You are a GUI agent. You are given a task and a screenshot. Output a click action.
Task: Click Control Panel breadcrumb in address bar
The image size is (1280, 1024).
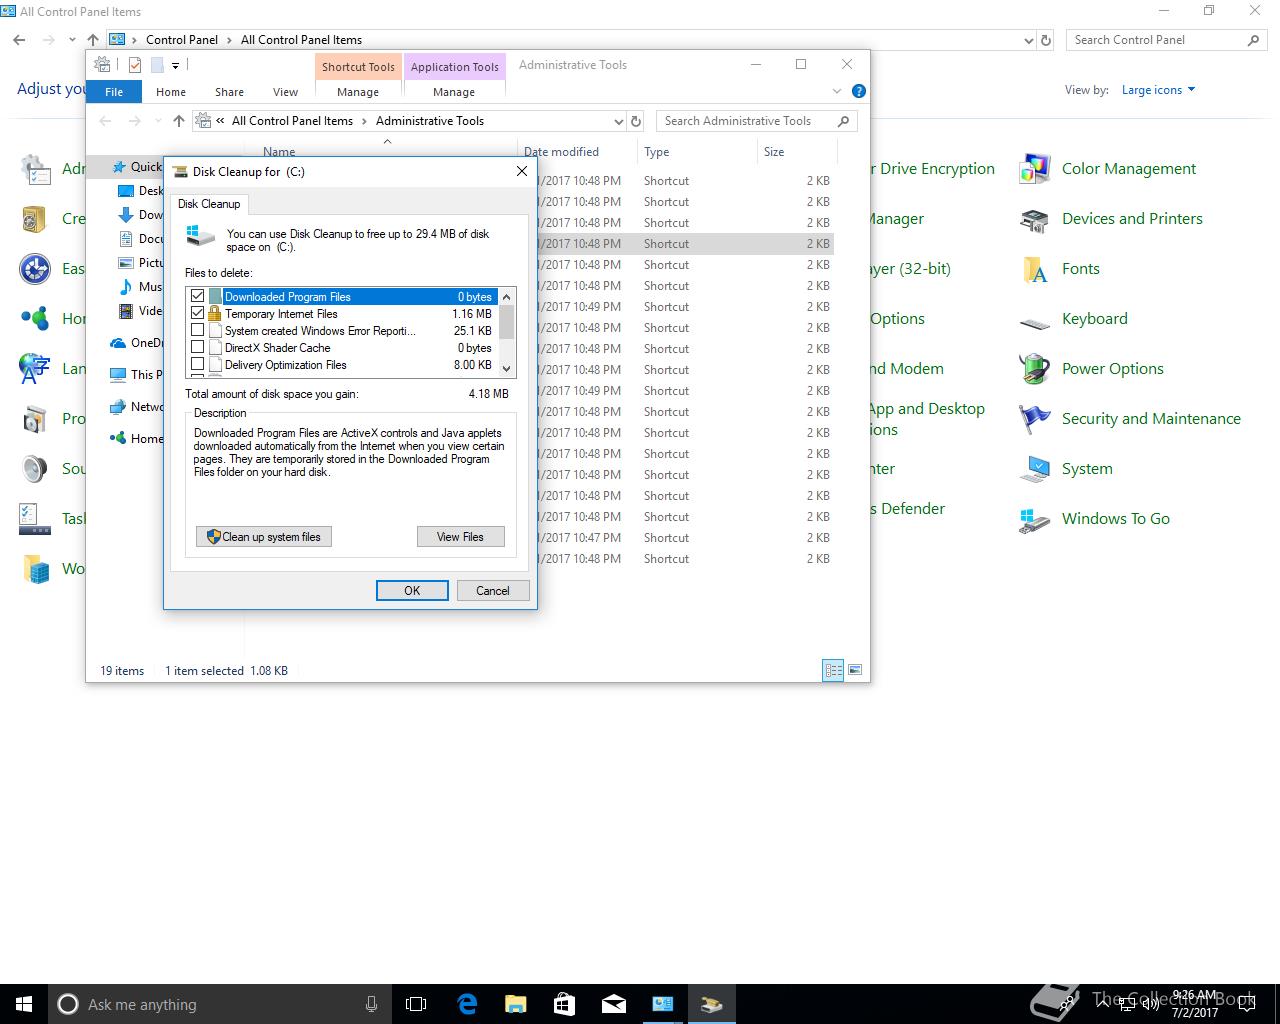coord(181,40)
